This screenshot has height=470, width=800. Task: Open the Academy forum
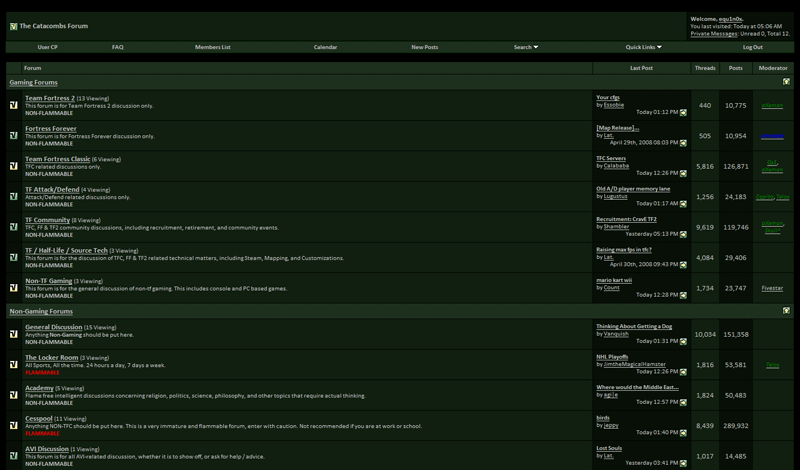tap(39, 388)
